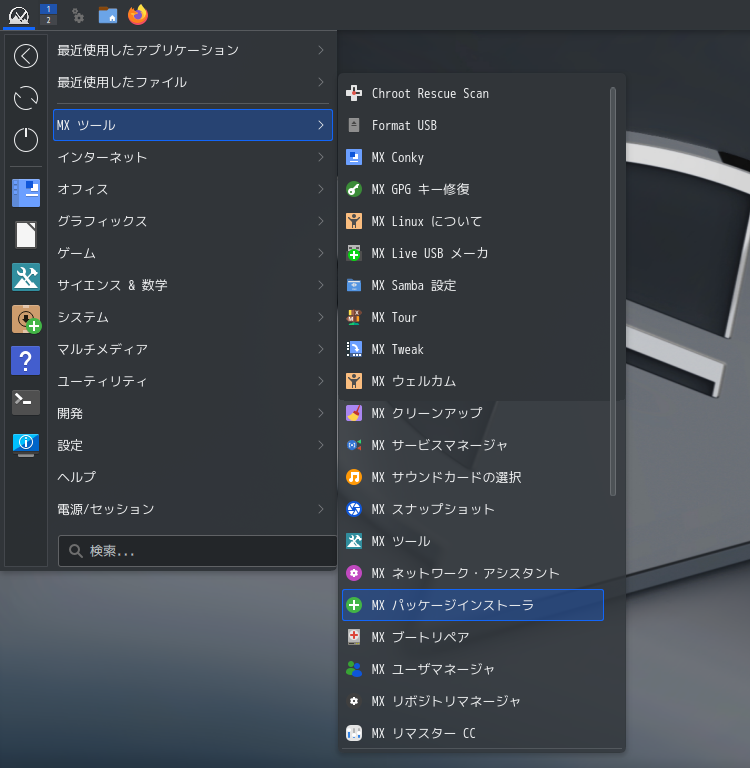Click the MX リマスター CC icon
This screenshot has height=768, width=750.
[x=354, y=733]
